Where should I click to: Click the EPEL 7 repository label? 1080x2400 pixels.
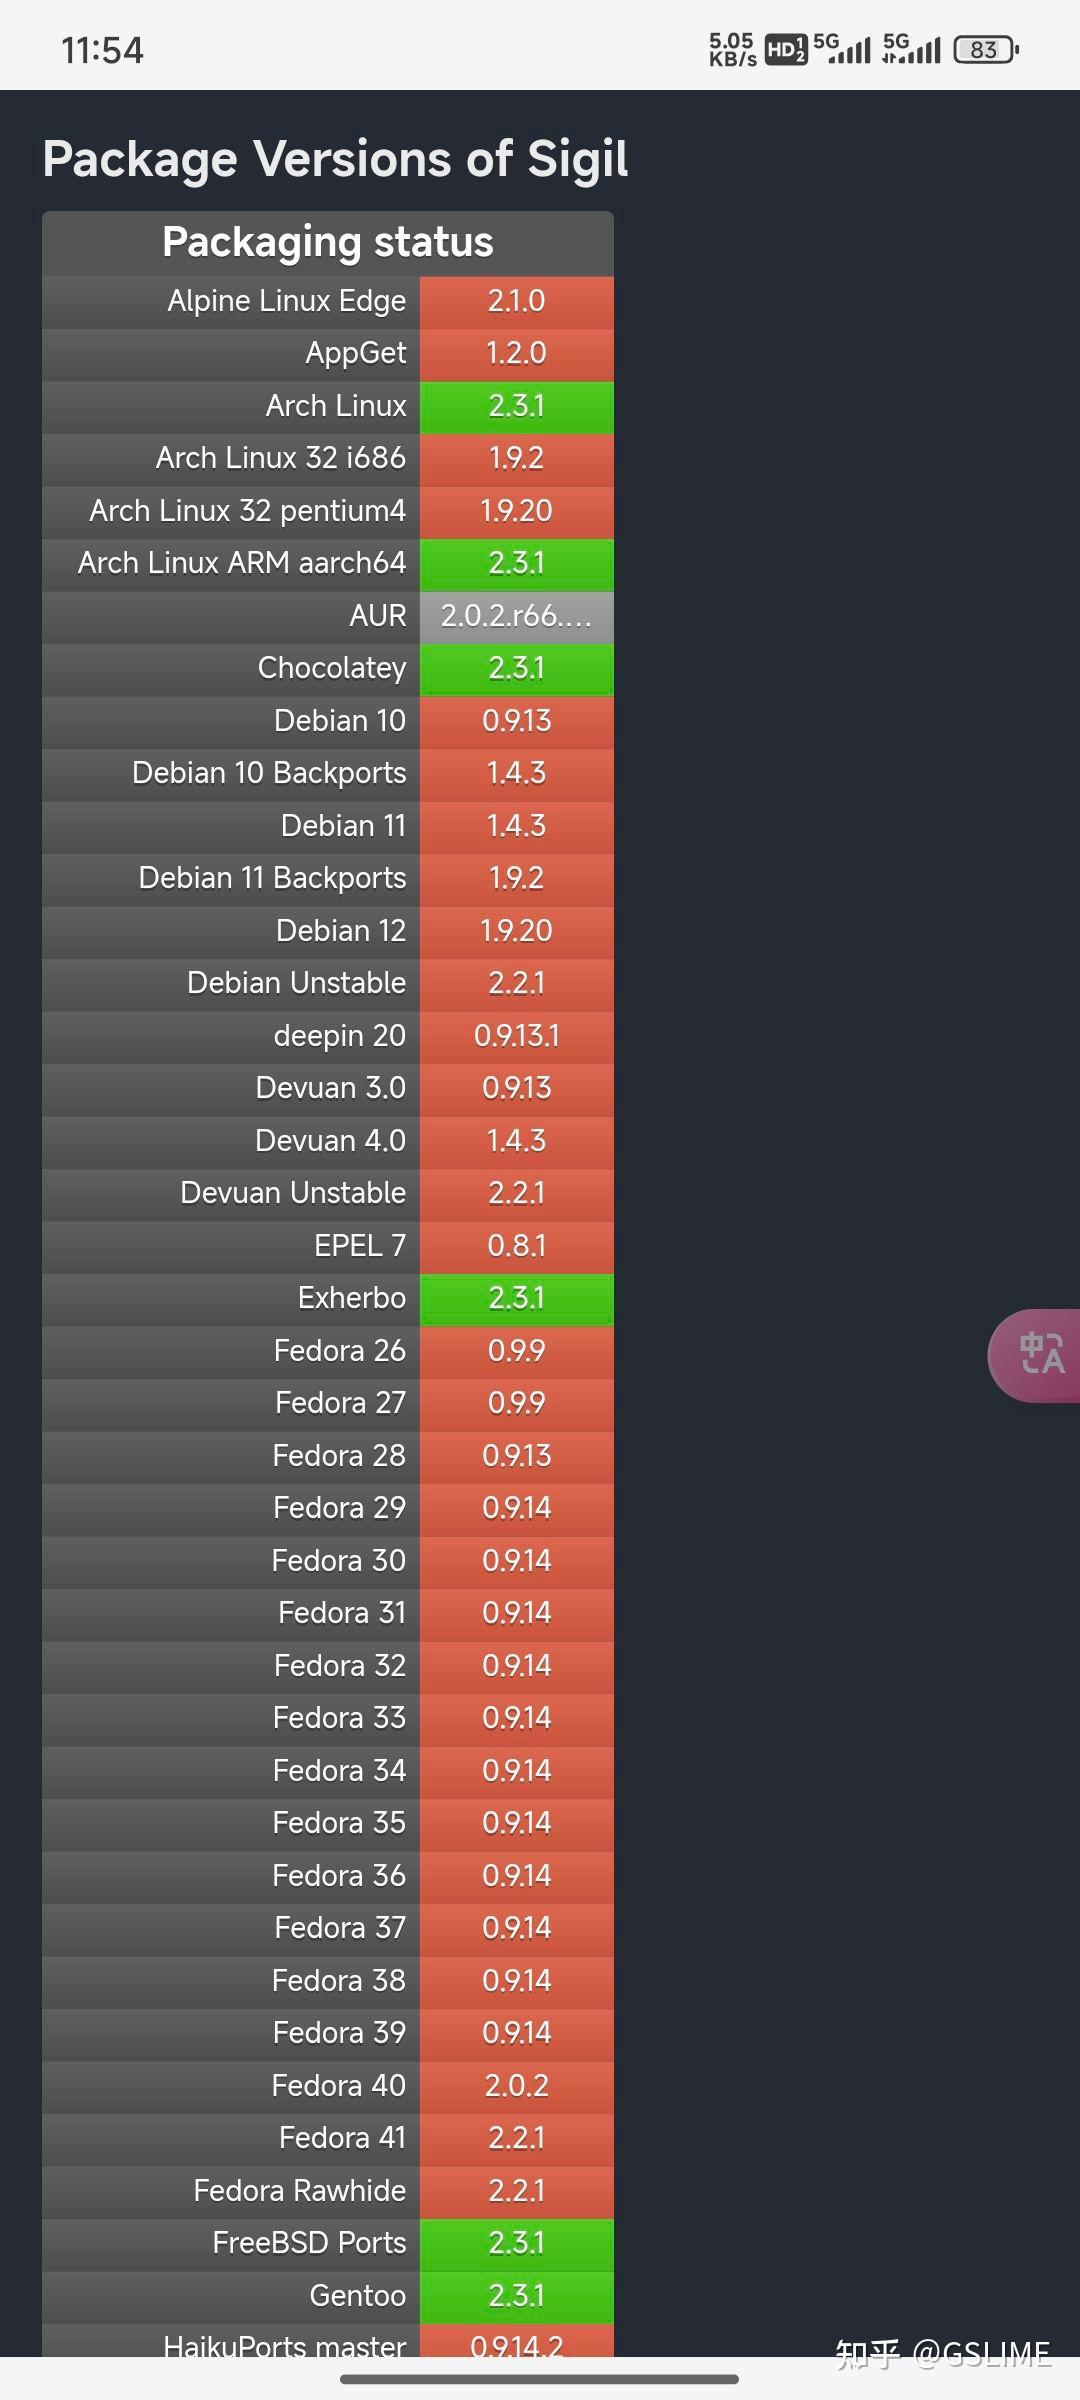tap(360, 1246)
